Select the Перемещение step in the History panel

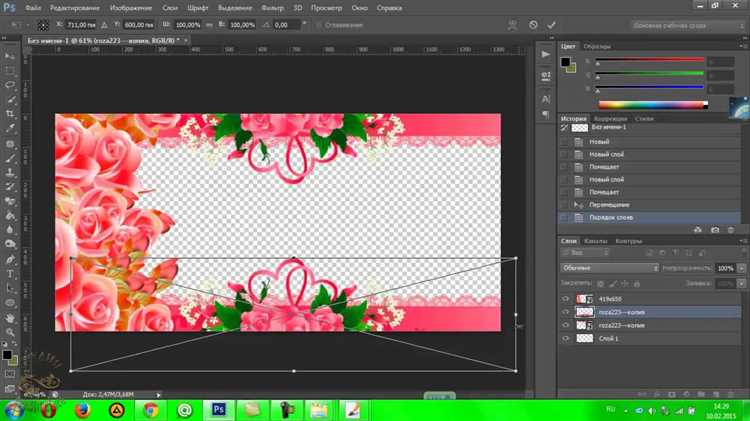click(609, 204)
